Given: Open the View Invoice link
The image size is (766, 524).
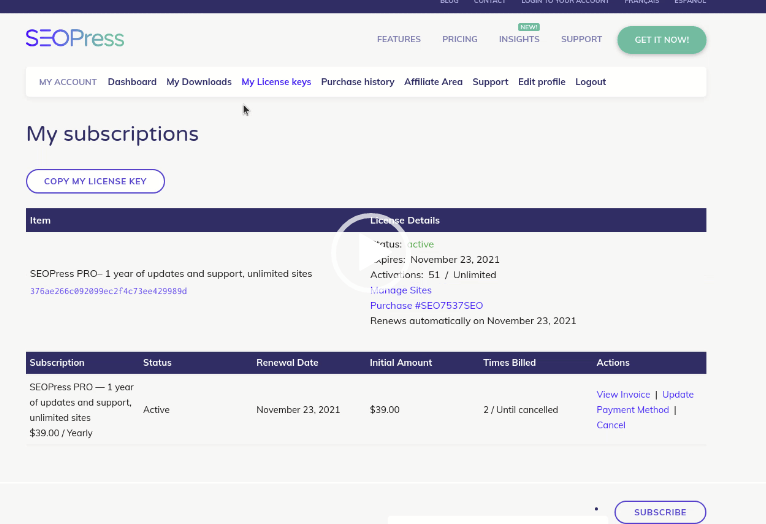Looking at the screenshot, I should (x=623, y=395).
